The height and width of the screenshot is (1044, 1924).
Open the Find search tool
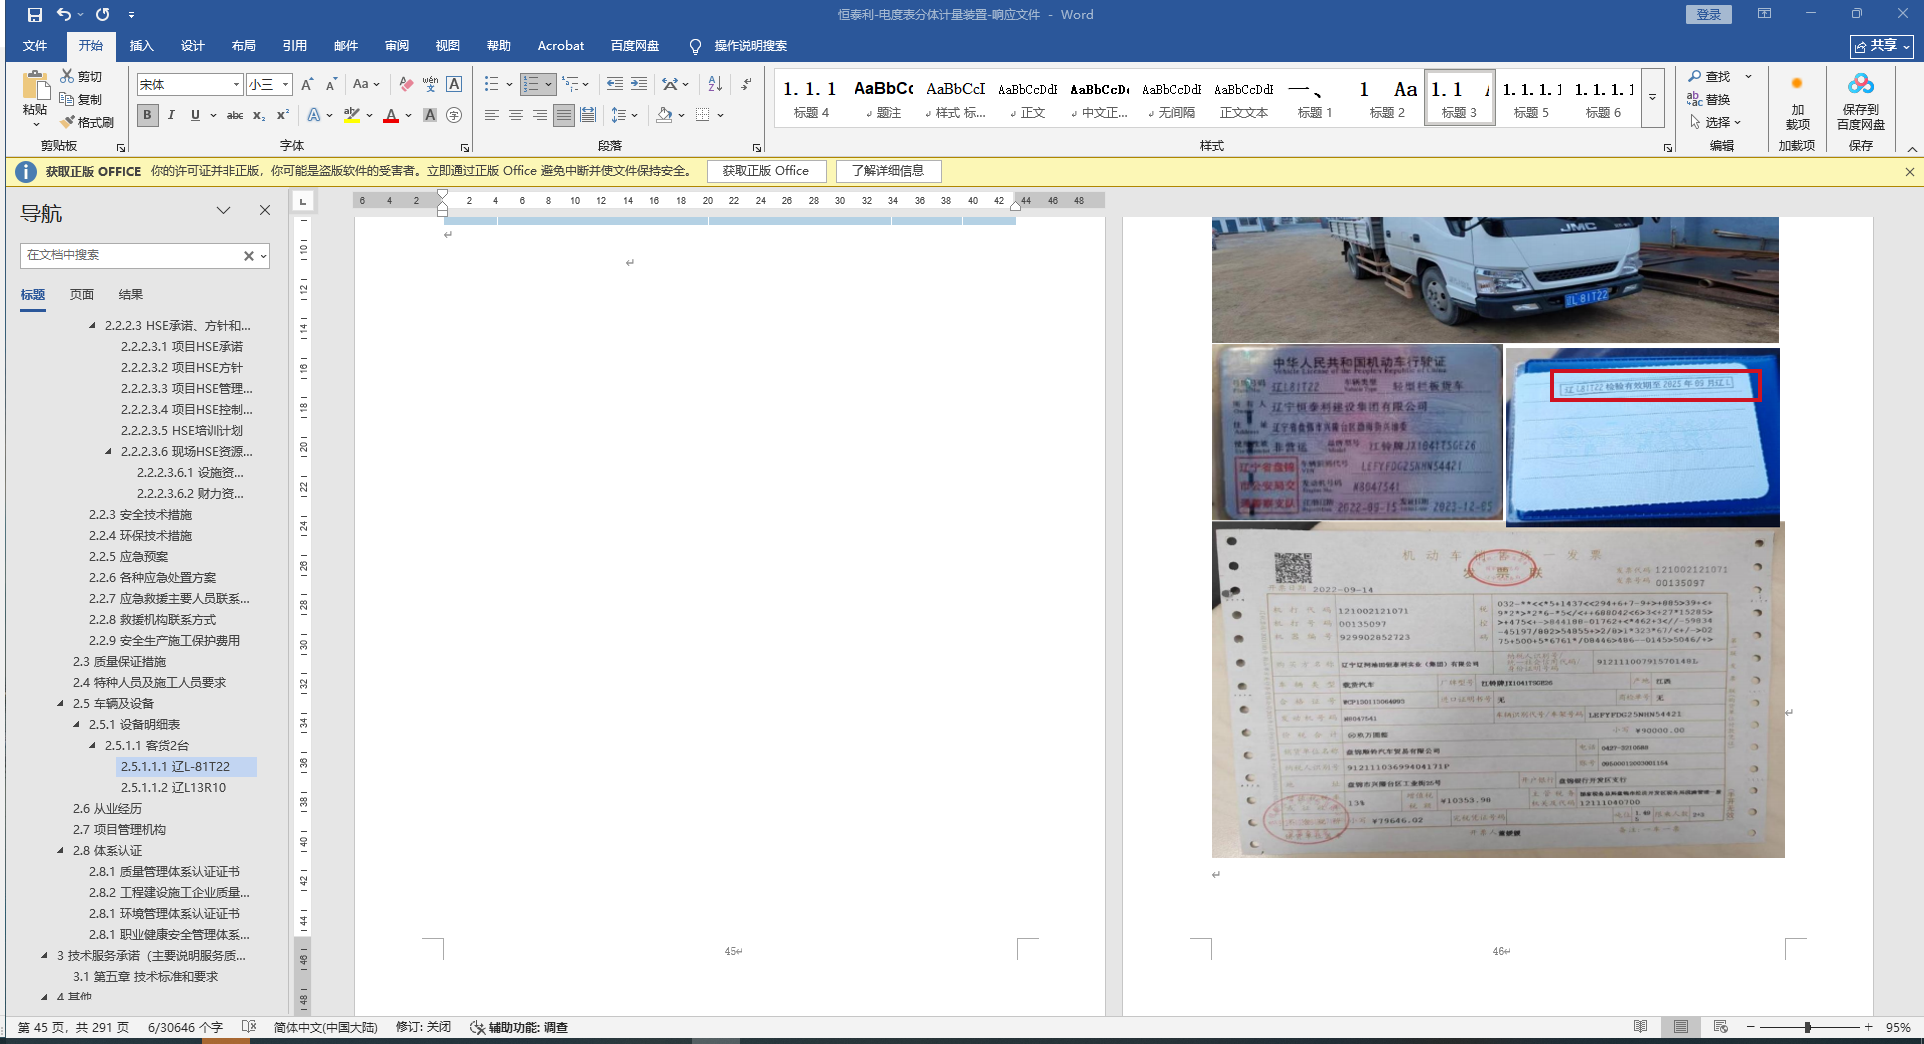coord(1710,77)
